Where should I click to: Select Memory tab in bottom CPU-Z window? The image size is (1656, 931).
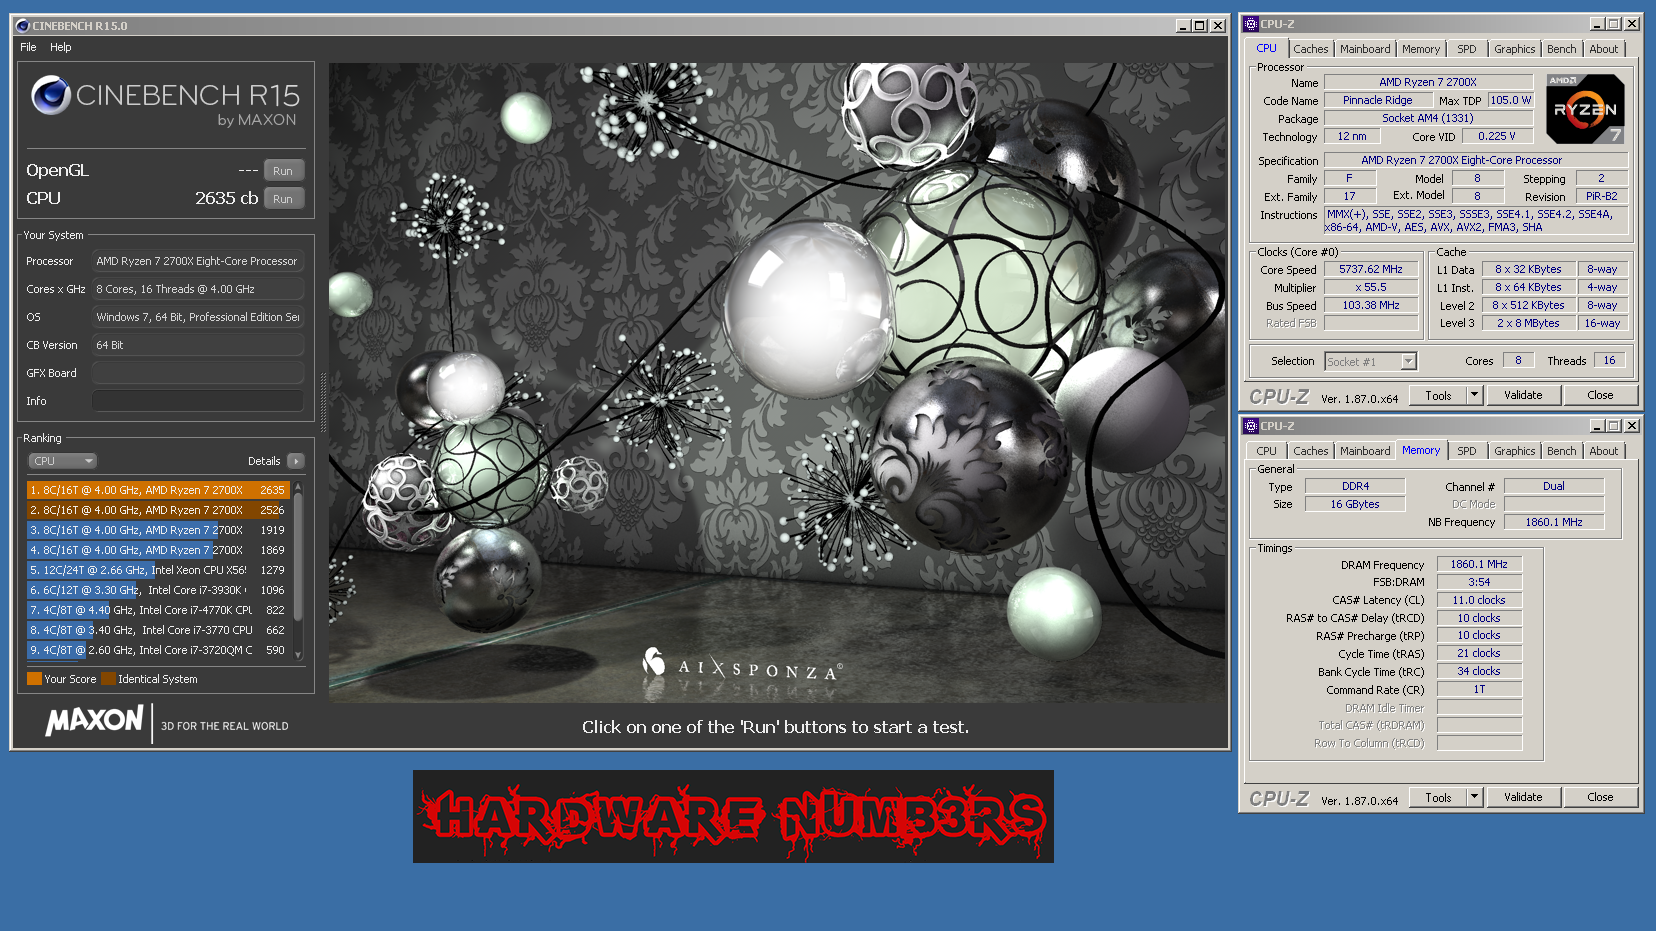tap(1421, 450)
